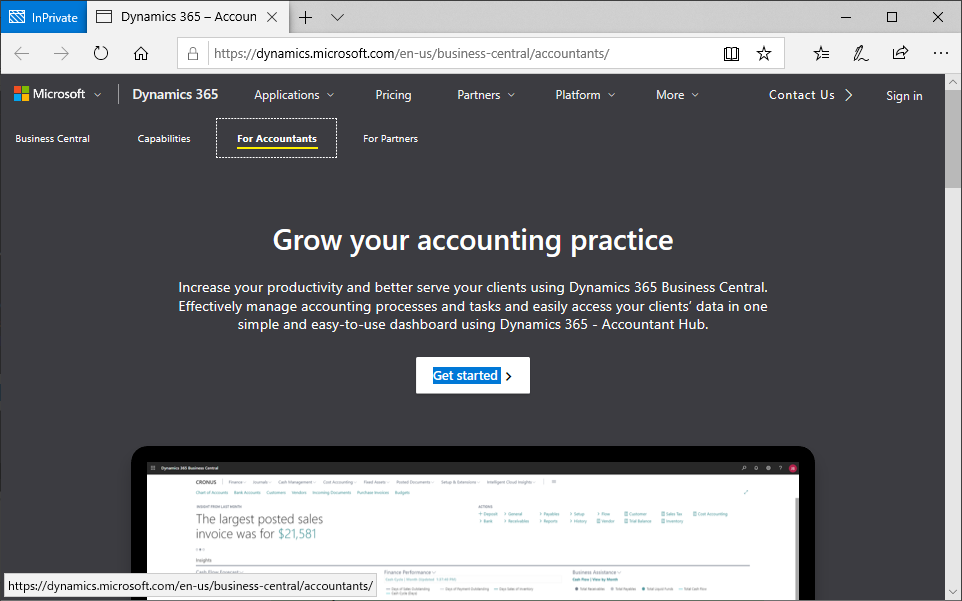Viewport: 962px width, 601px height.
Task: Close the Dynamics 365 tab
Action: [272, 17]
